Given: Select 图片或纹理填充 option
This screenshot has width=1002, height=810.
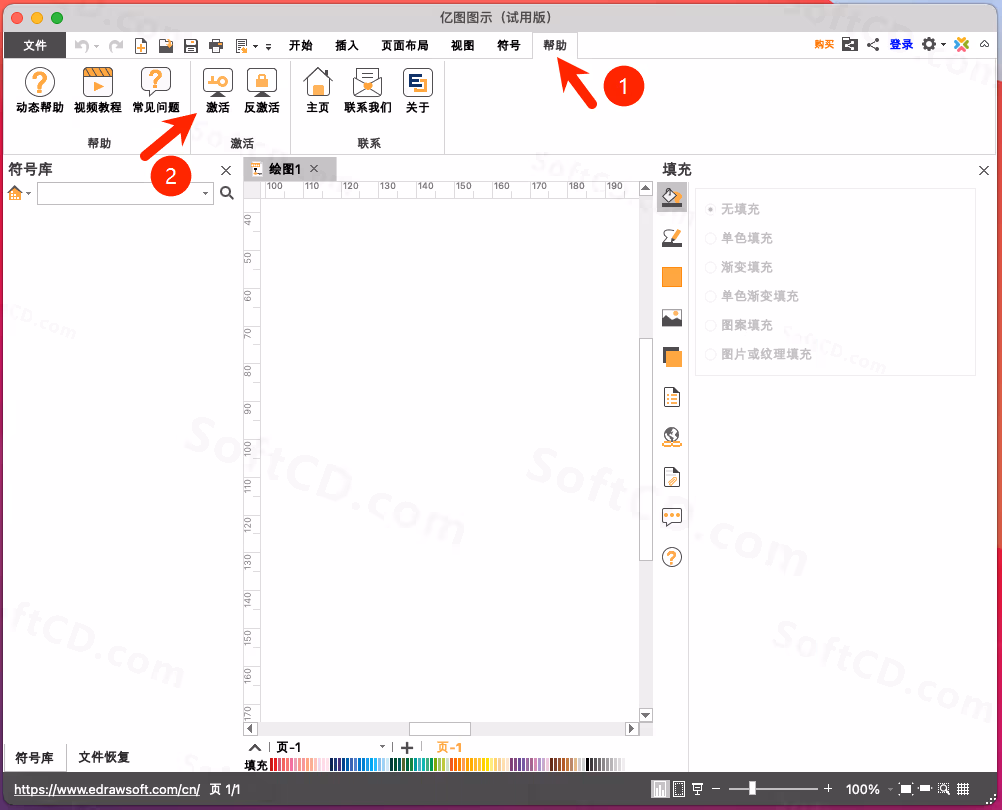Looking at the screenshot, I should click(x=759, y=355).
